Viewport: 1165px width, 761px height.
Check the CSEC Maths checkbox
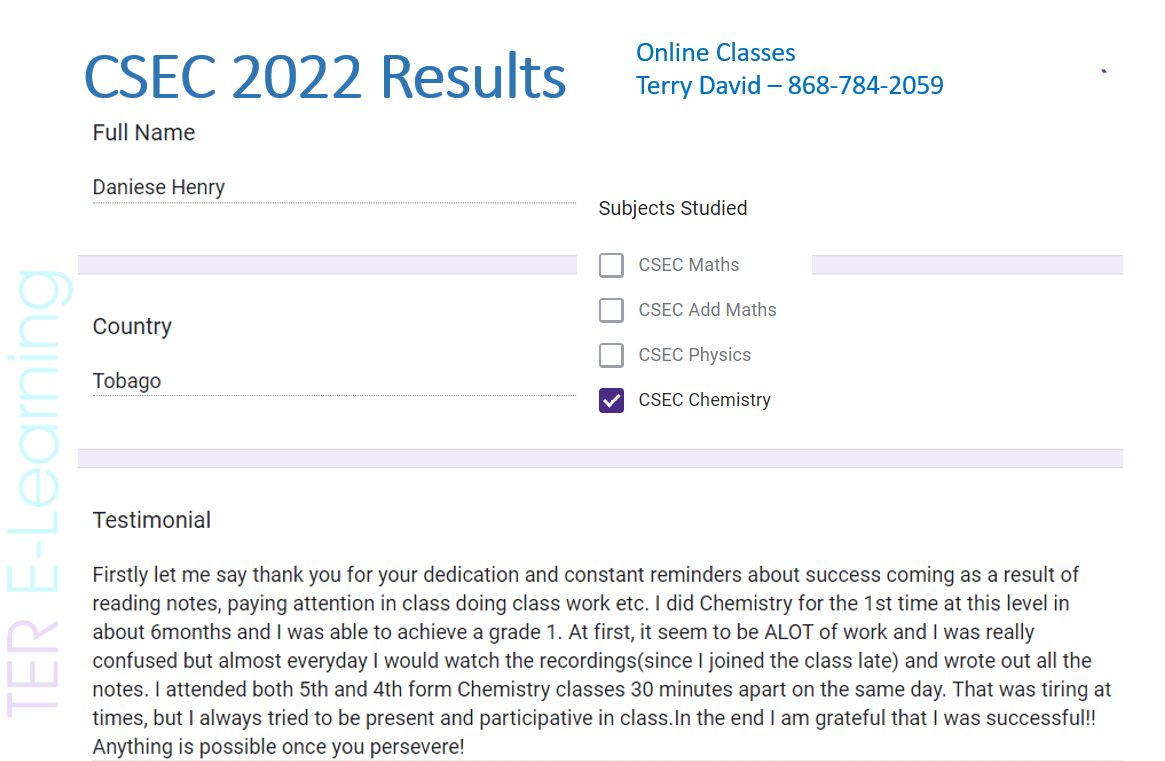[611, 265]
